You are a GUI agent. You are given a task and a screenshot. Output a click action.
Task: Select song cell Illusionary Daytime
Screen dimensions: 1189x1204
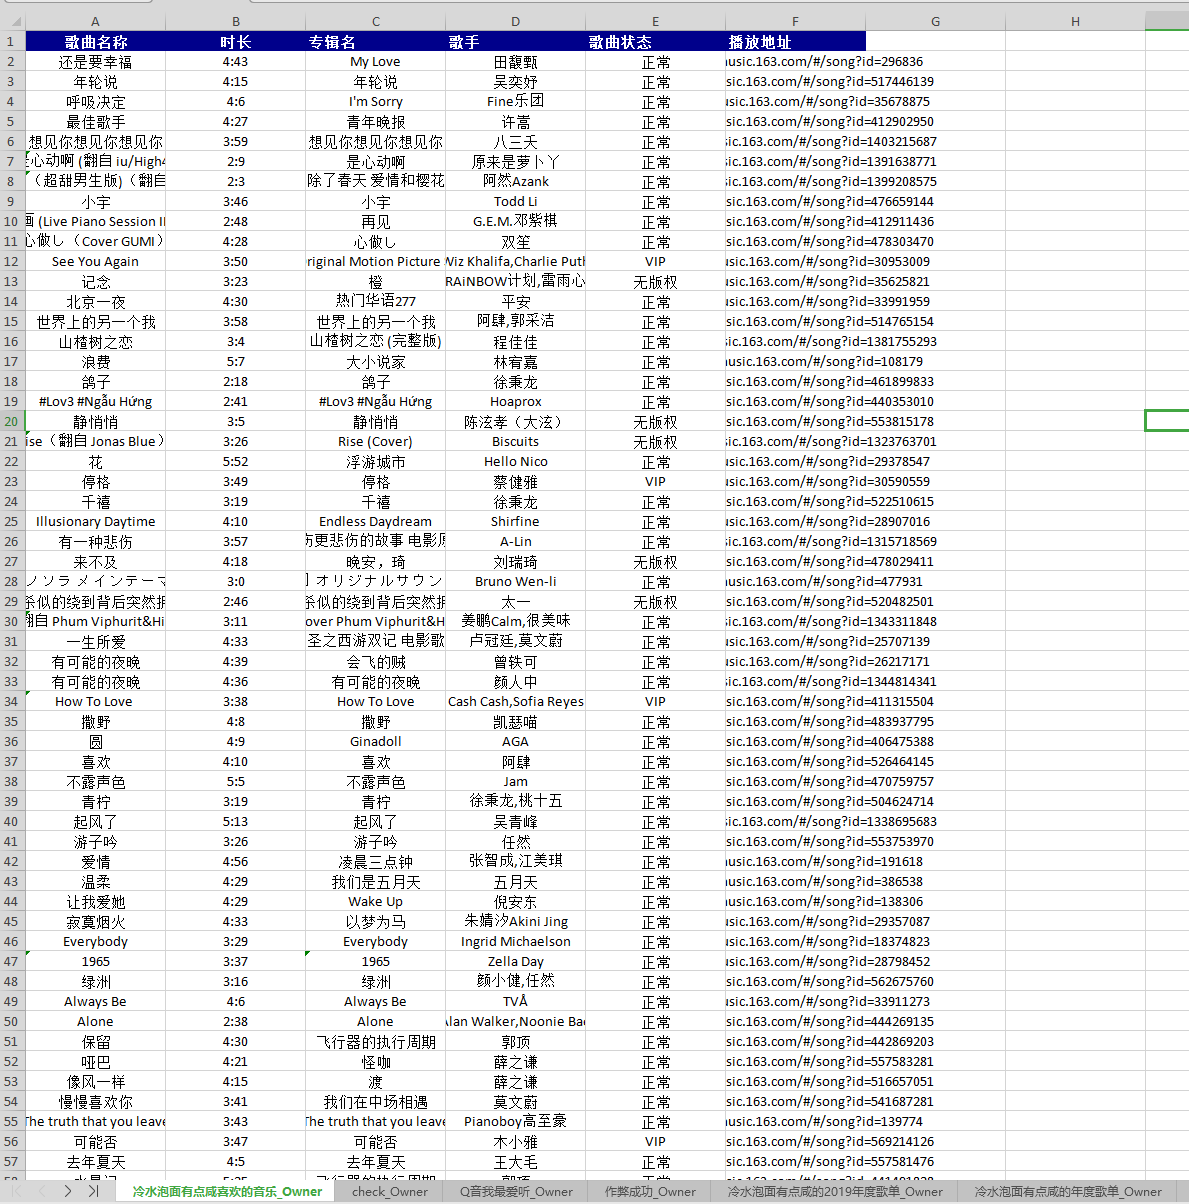coord(95,521)
